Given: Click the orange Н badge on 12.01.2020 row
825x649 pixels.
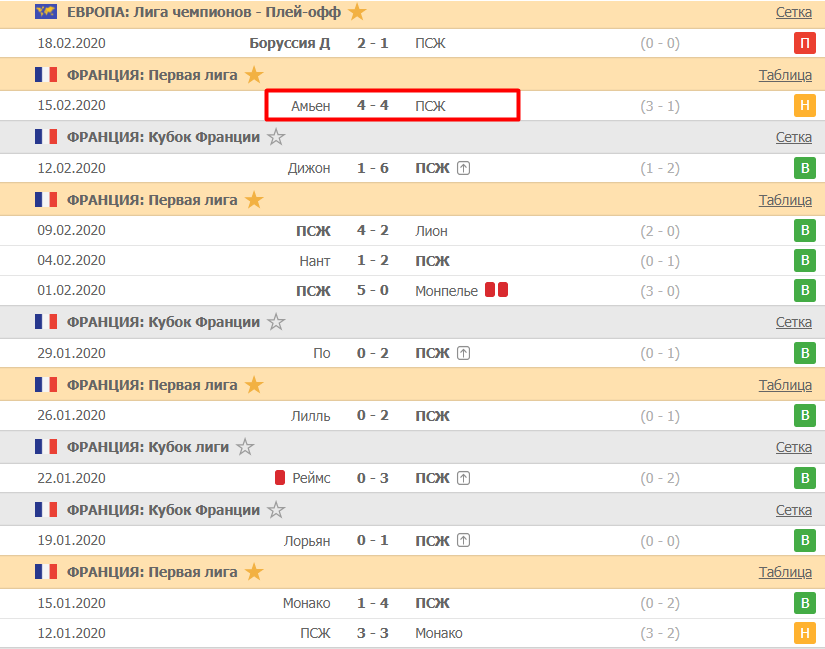Looking at the screenshot, I should coord(804,633).
